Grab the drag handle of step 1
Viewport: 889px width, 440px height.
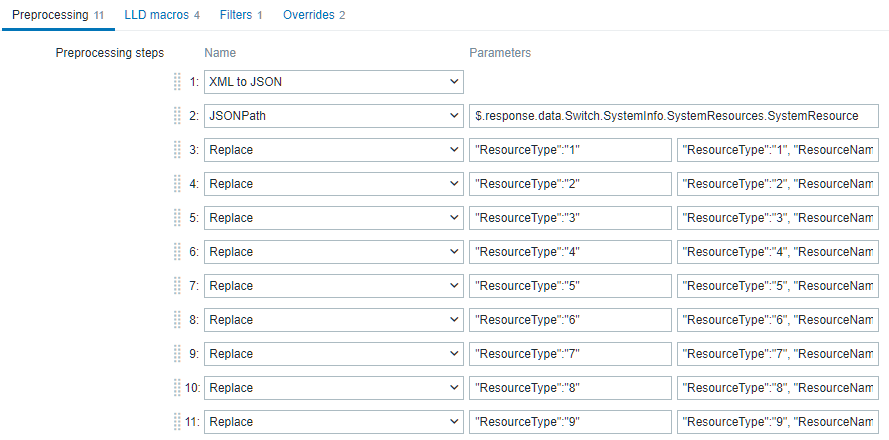coord(178,82)
